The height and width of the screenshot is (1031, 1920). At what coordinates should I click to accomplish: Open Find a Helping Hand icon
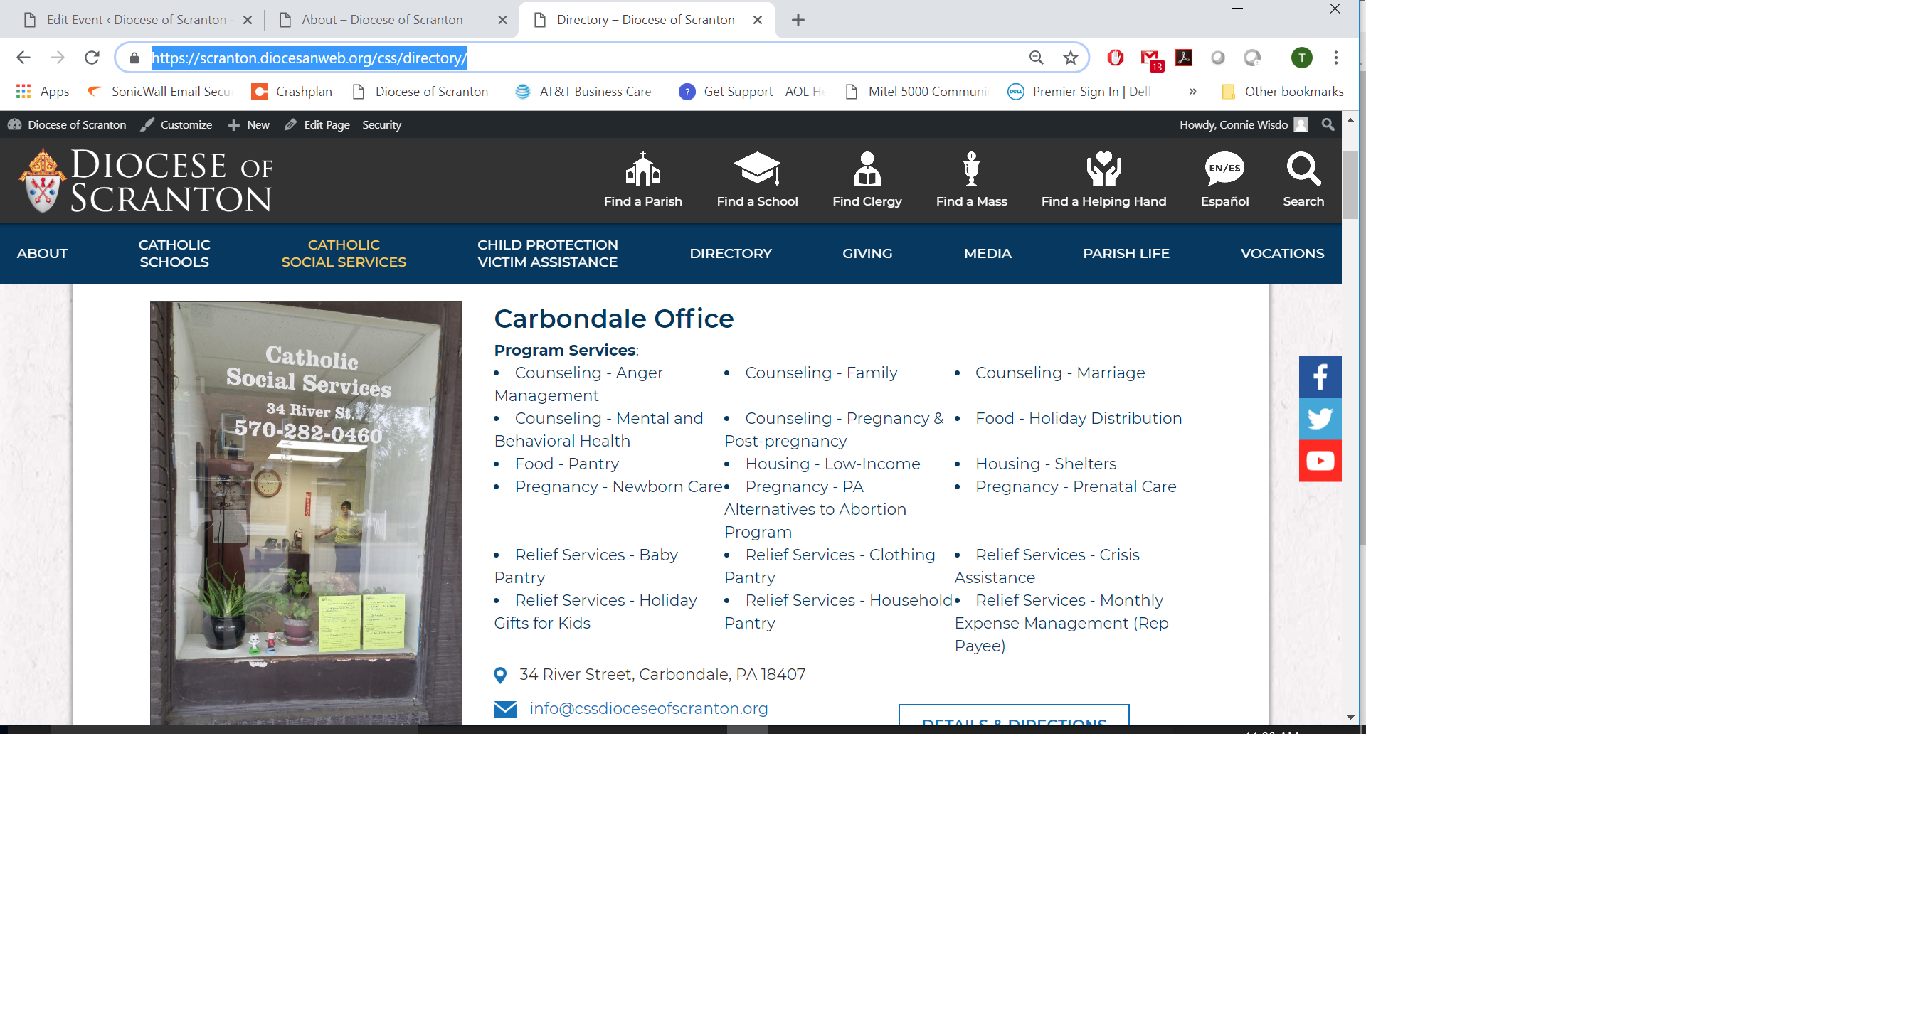coord(1103,170)
